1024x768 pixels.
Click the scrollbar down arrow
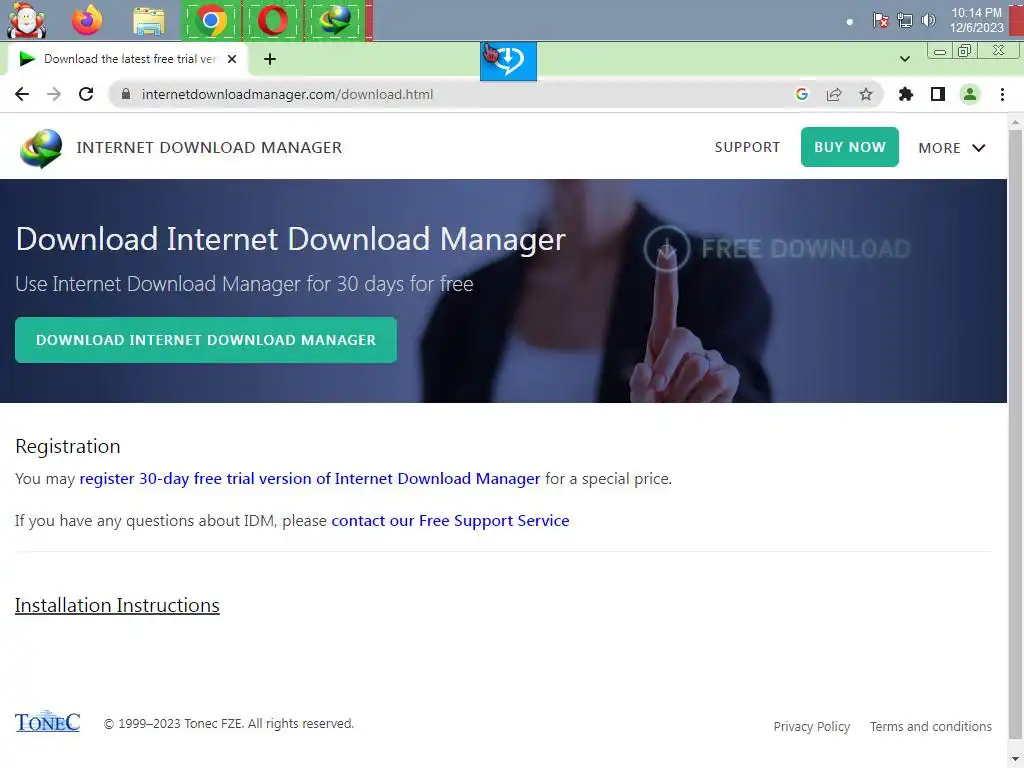(1015, 761)
